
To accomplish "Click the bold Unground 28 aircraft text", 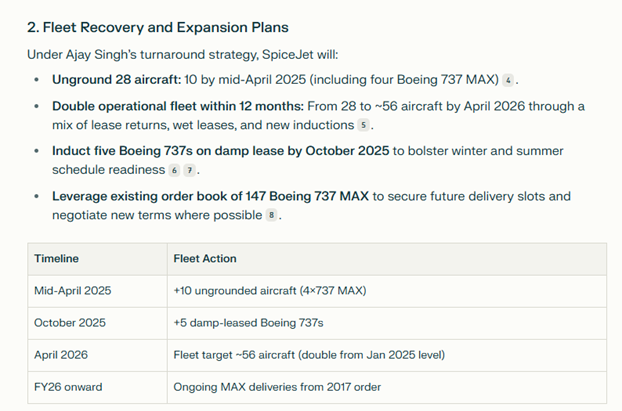I will 117,80.
